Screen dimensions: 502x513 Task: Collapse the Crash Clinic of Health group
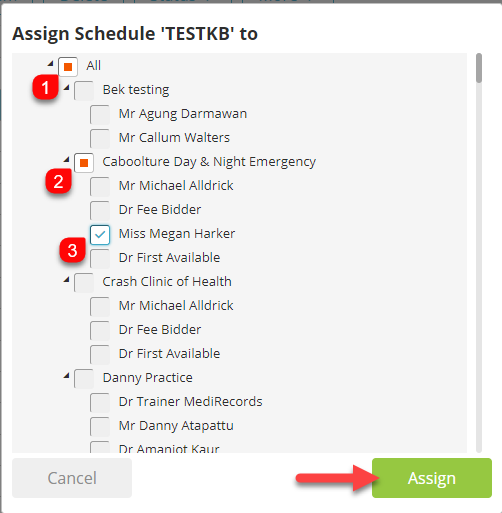(67, 280)
